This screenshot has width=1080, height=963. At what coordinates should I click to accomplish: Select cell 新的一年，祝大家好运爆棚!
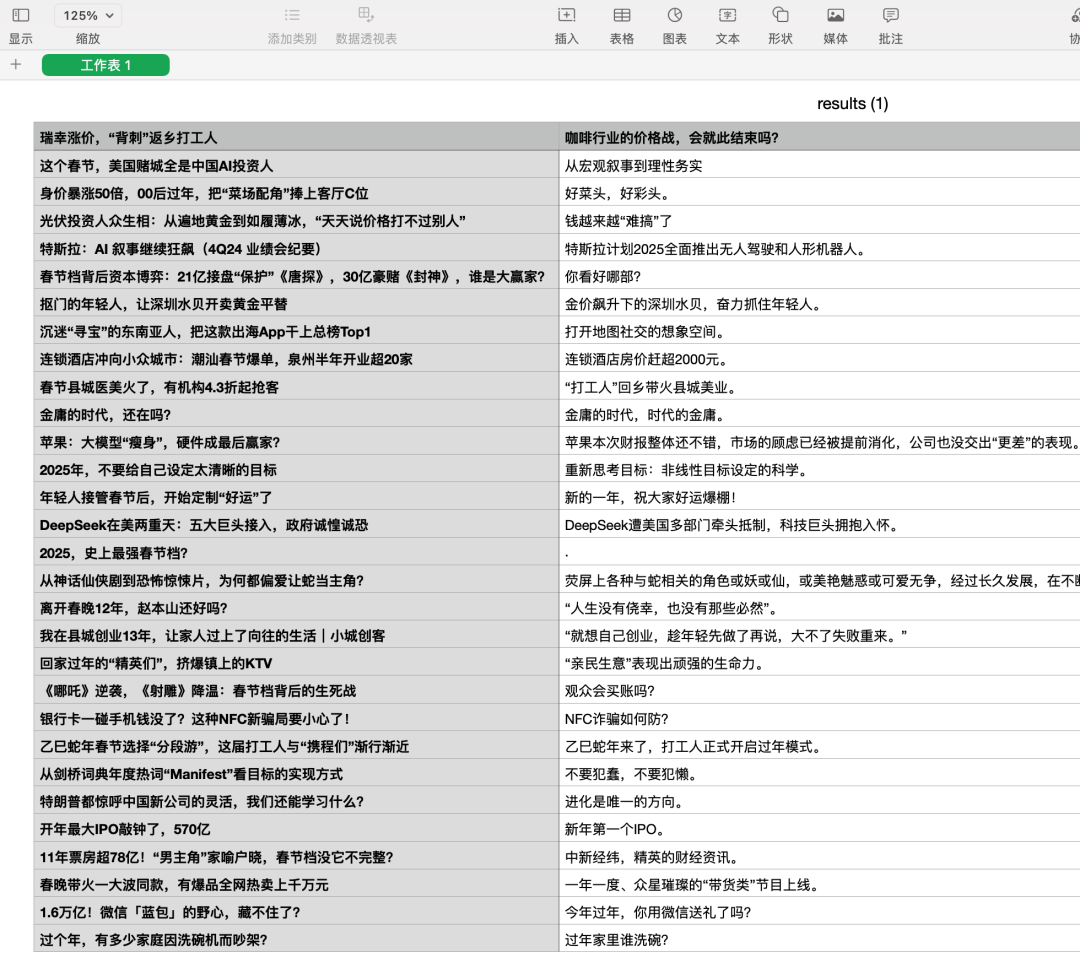[820, 497]
